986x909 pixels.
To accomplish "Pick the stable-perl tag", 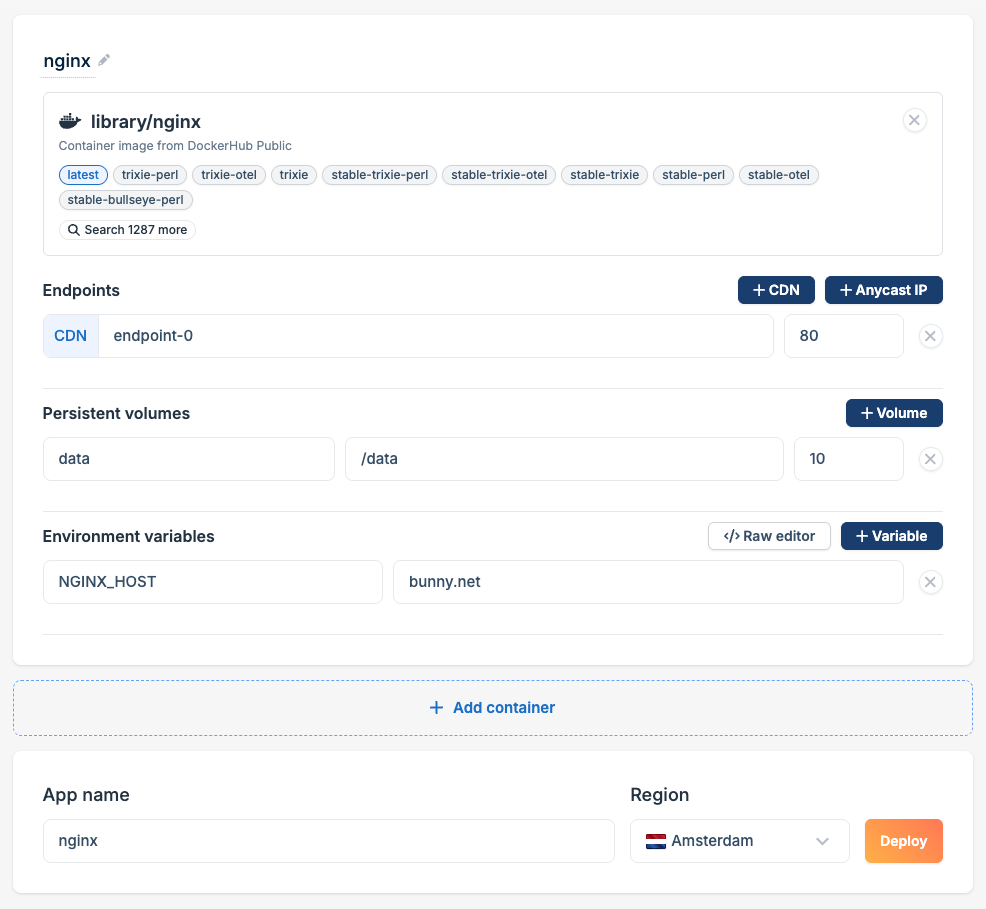I will 693,175.
